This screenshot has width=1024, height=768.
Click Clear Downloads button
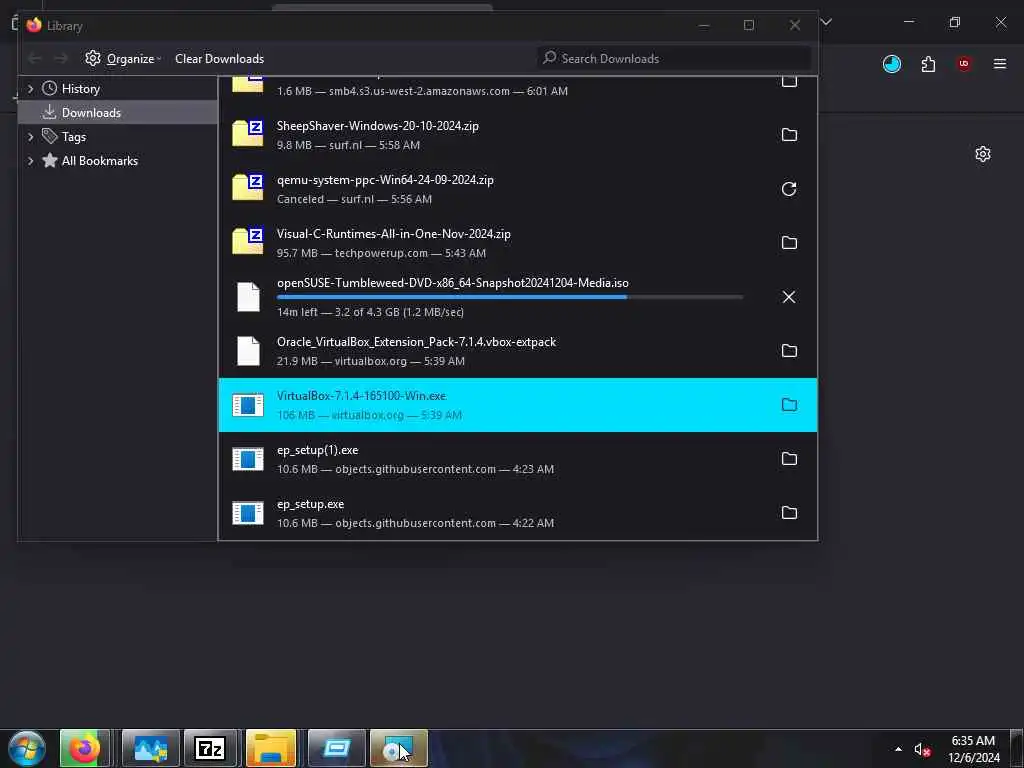point(219,59)
